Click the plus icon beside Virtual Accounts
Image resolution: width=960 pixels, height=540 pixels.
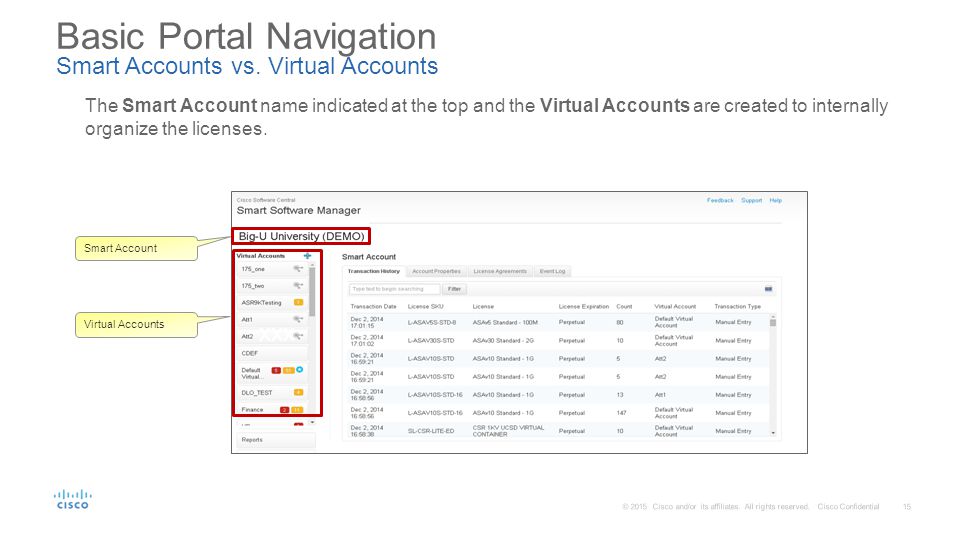[307, 256]
